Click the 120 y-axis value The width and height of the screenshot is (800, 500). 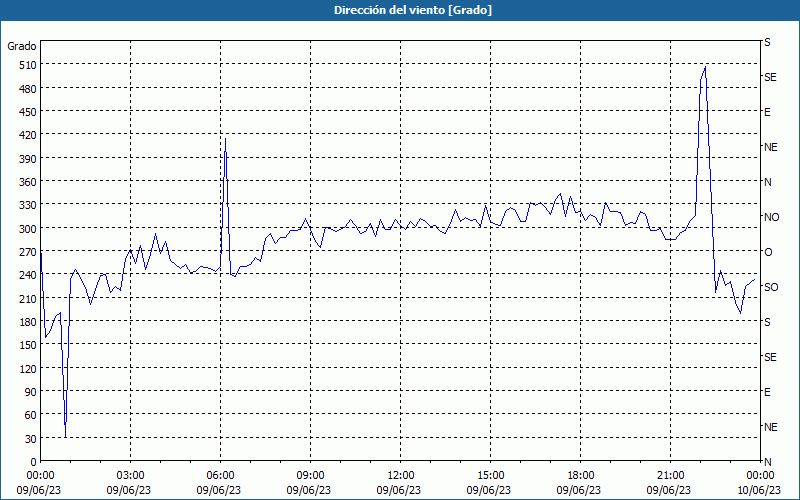(x=27, y=369)
